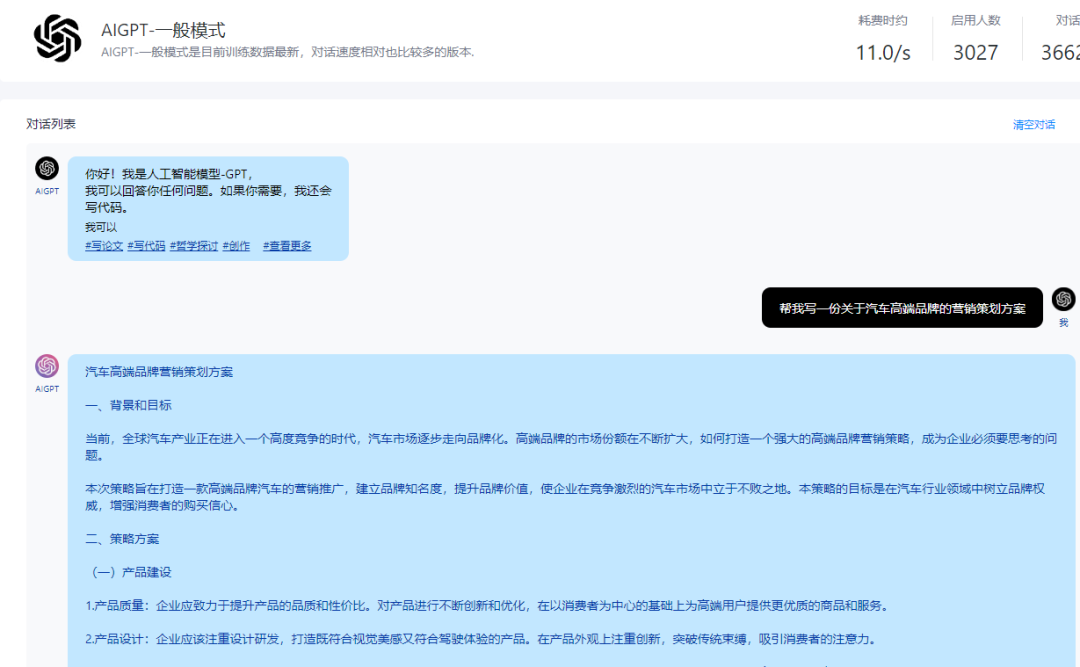Image resolution: width=1080 pixels, height=667 pixels.
Task: Click the large AIGPT logo in header
Action: pos(57,39)
